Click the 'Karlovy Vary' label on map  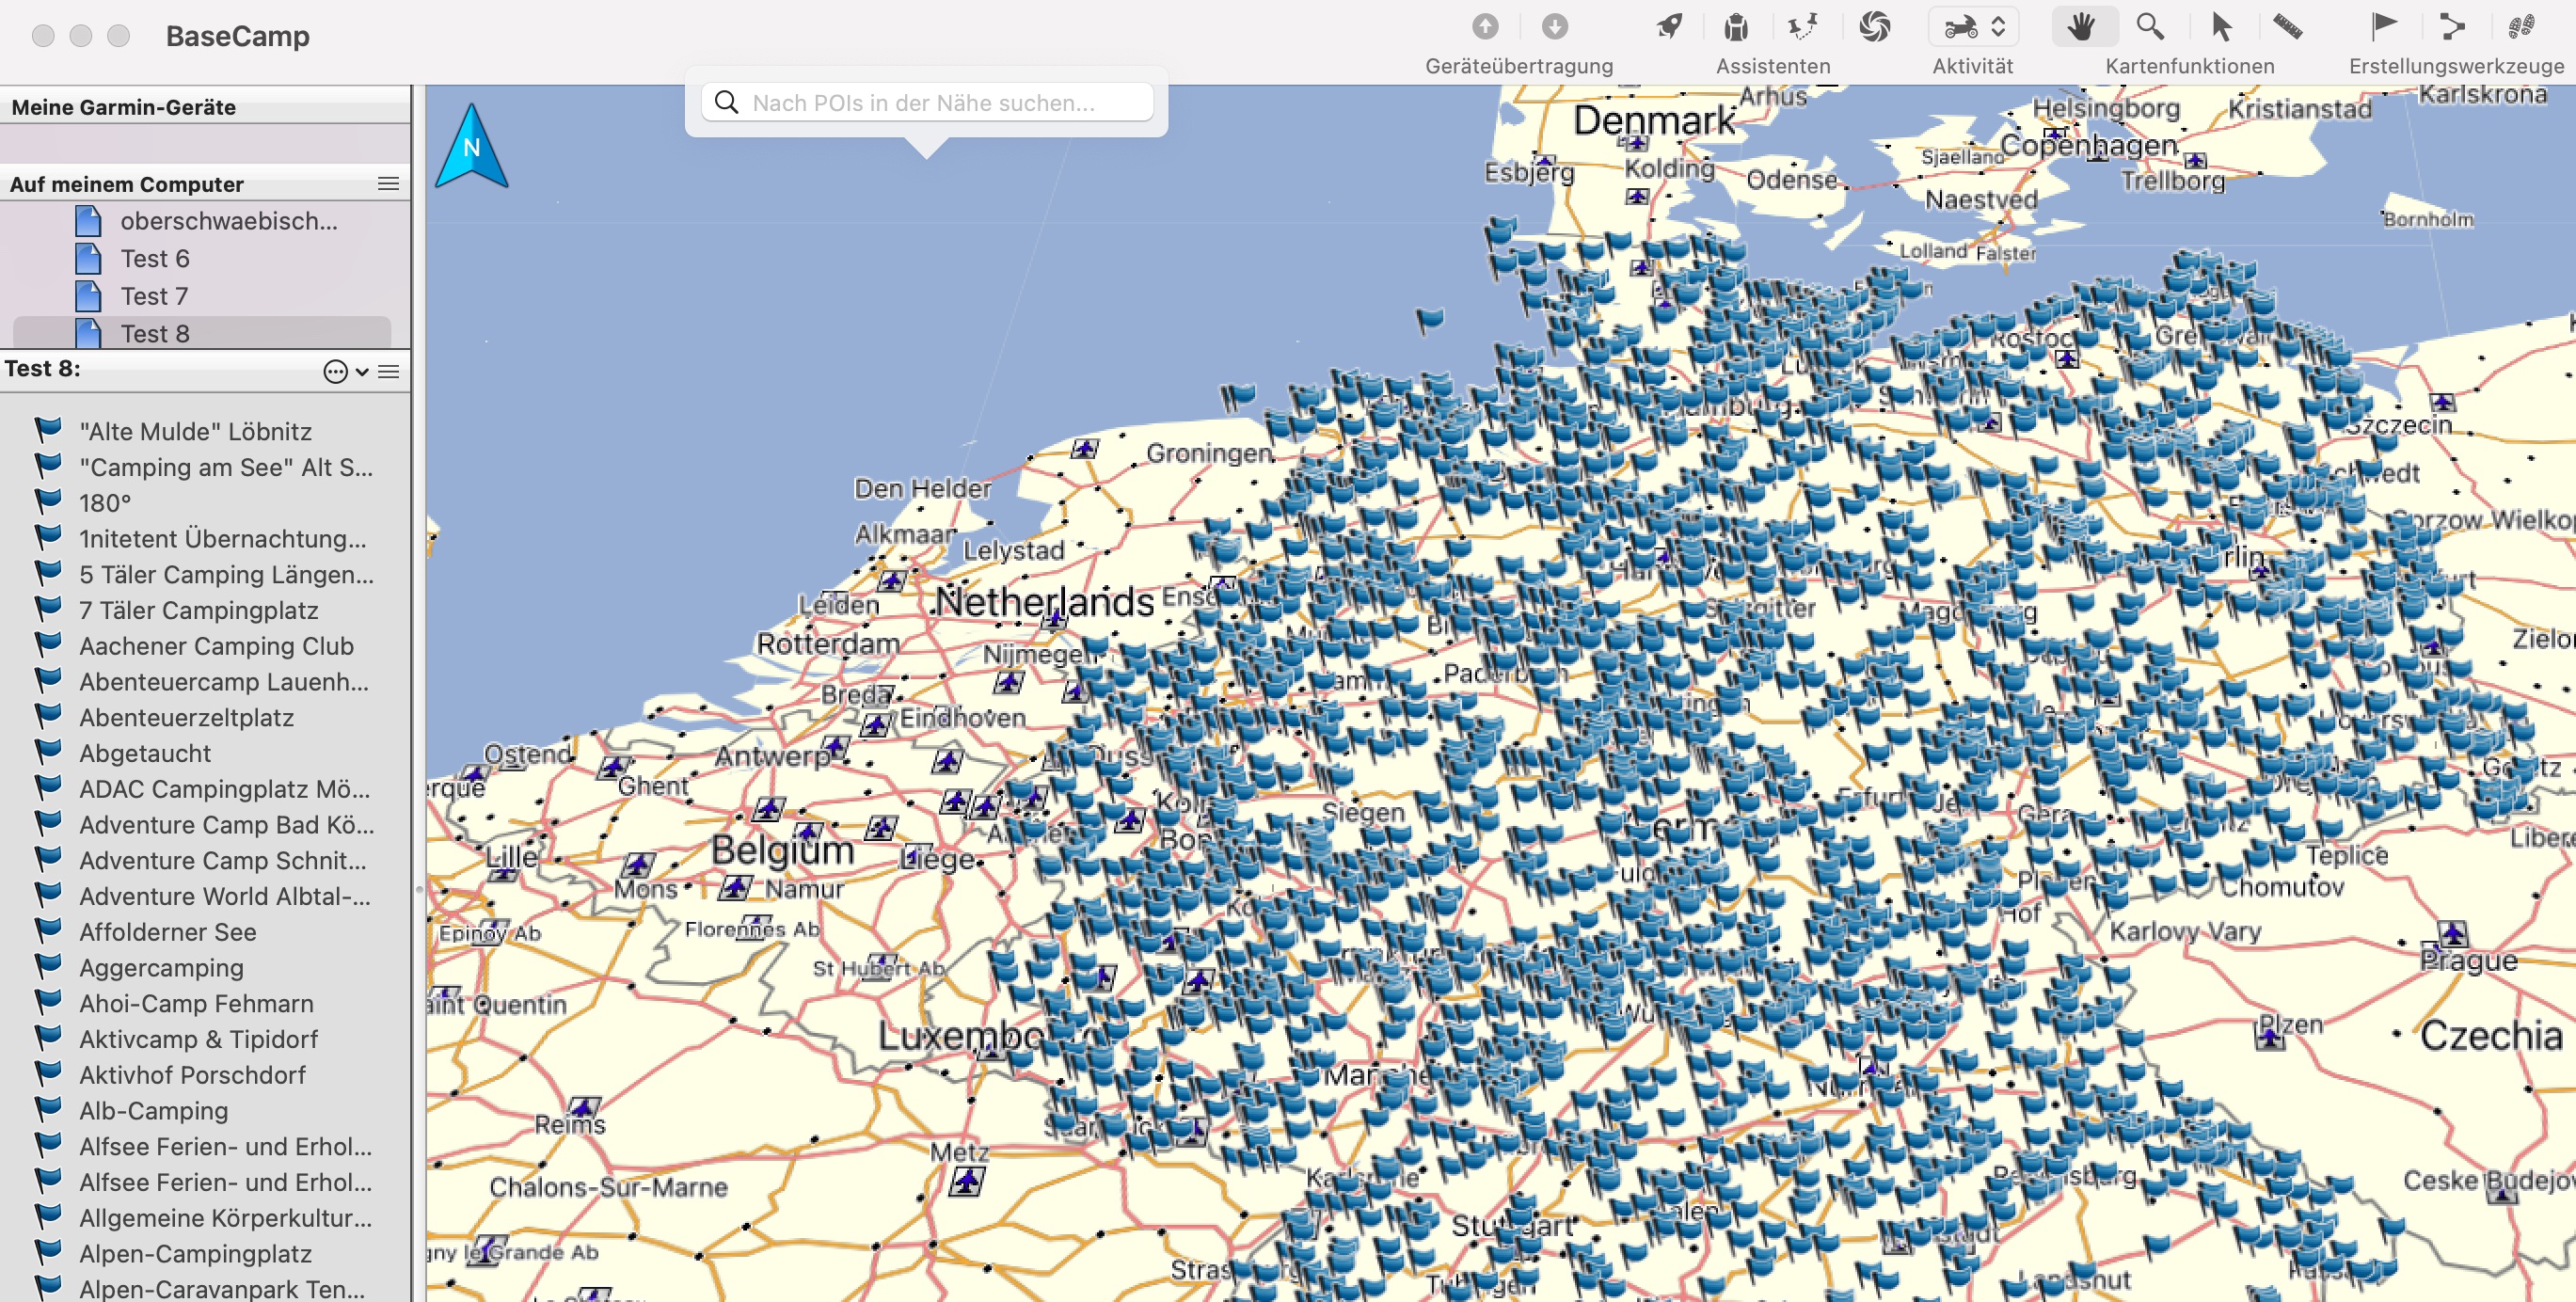click(2184, 931)
